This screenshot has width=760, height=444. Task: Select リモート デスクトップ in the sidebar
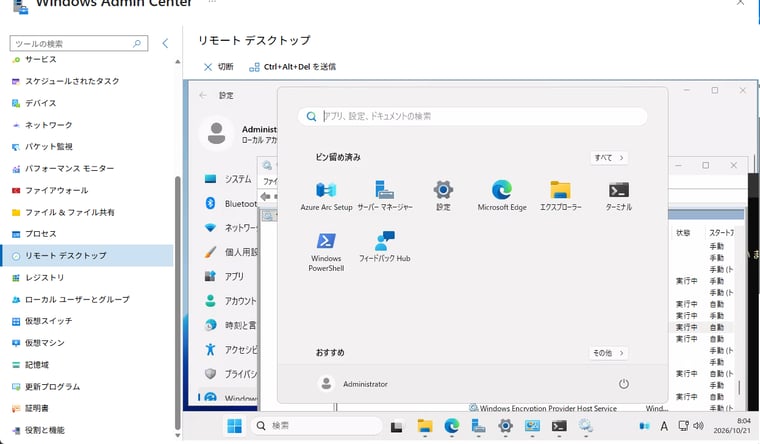click(x=87, y=255)
